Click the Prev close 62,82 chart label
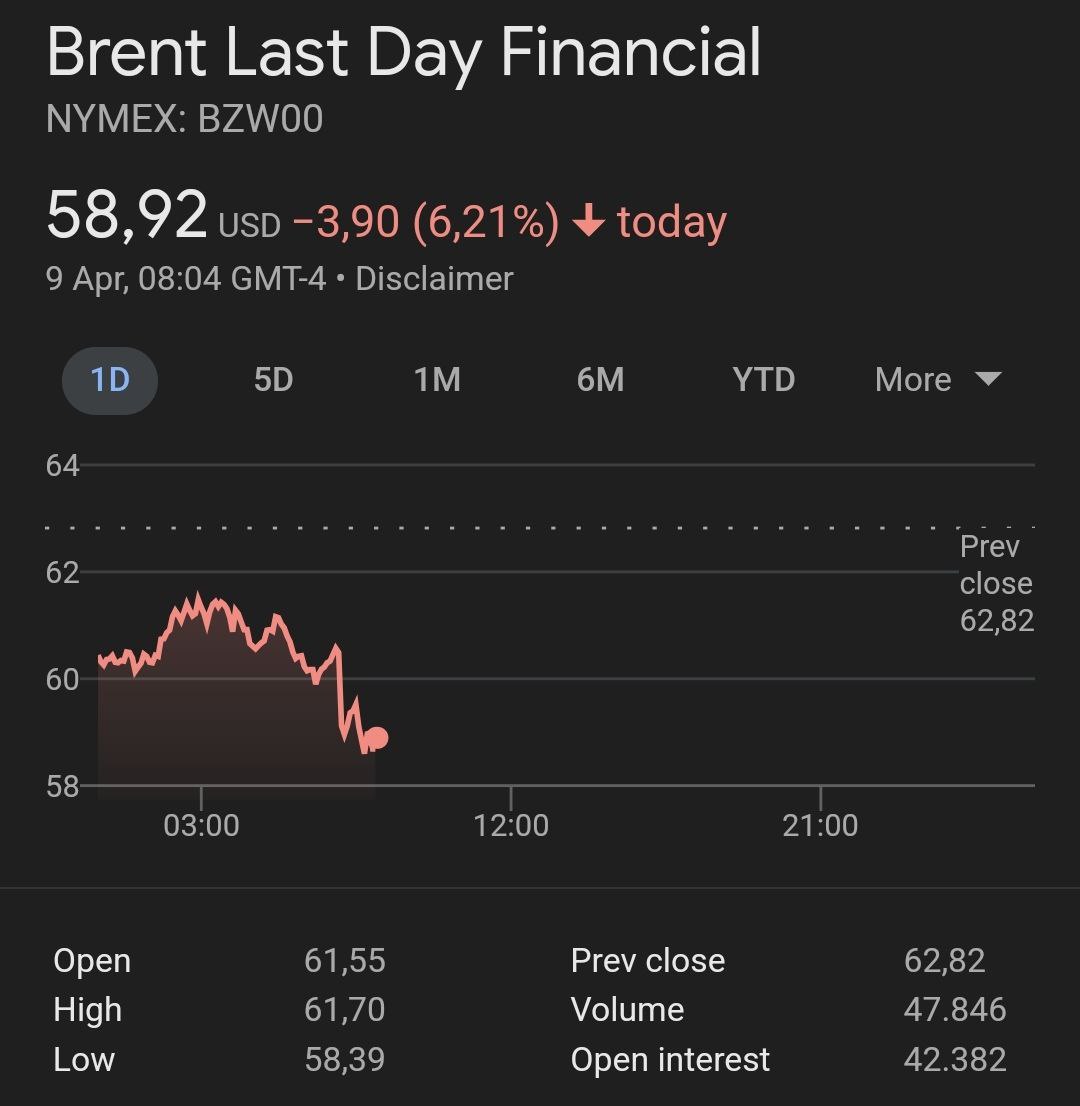Screen dimensions: 1080x1106 tap(996, 584)
